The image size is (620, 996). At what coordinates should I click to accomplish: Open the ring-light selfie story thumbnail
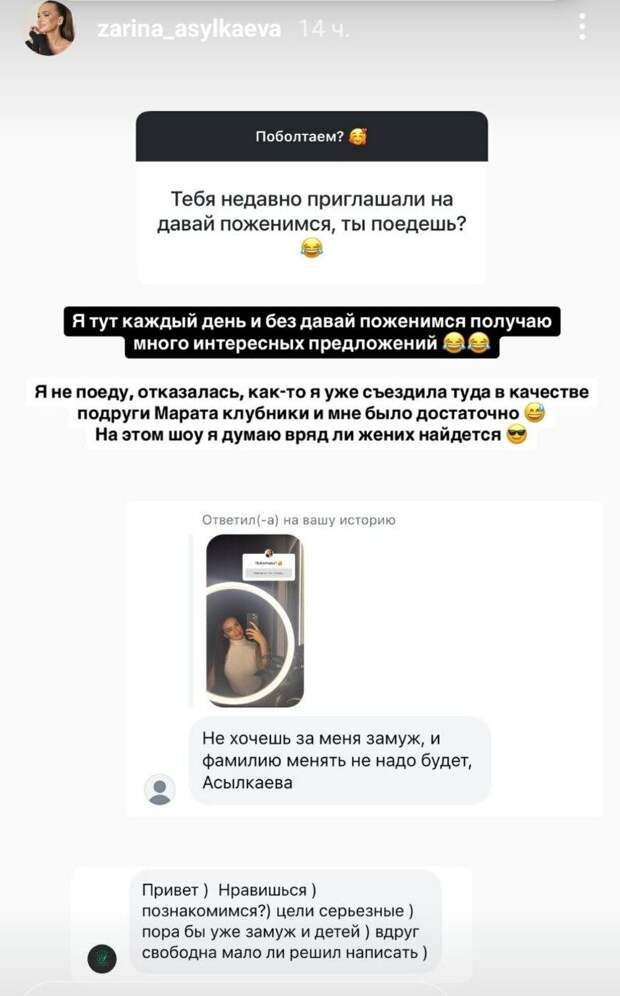(x=255, y=621)
